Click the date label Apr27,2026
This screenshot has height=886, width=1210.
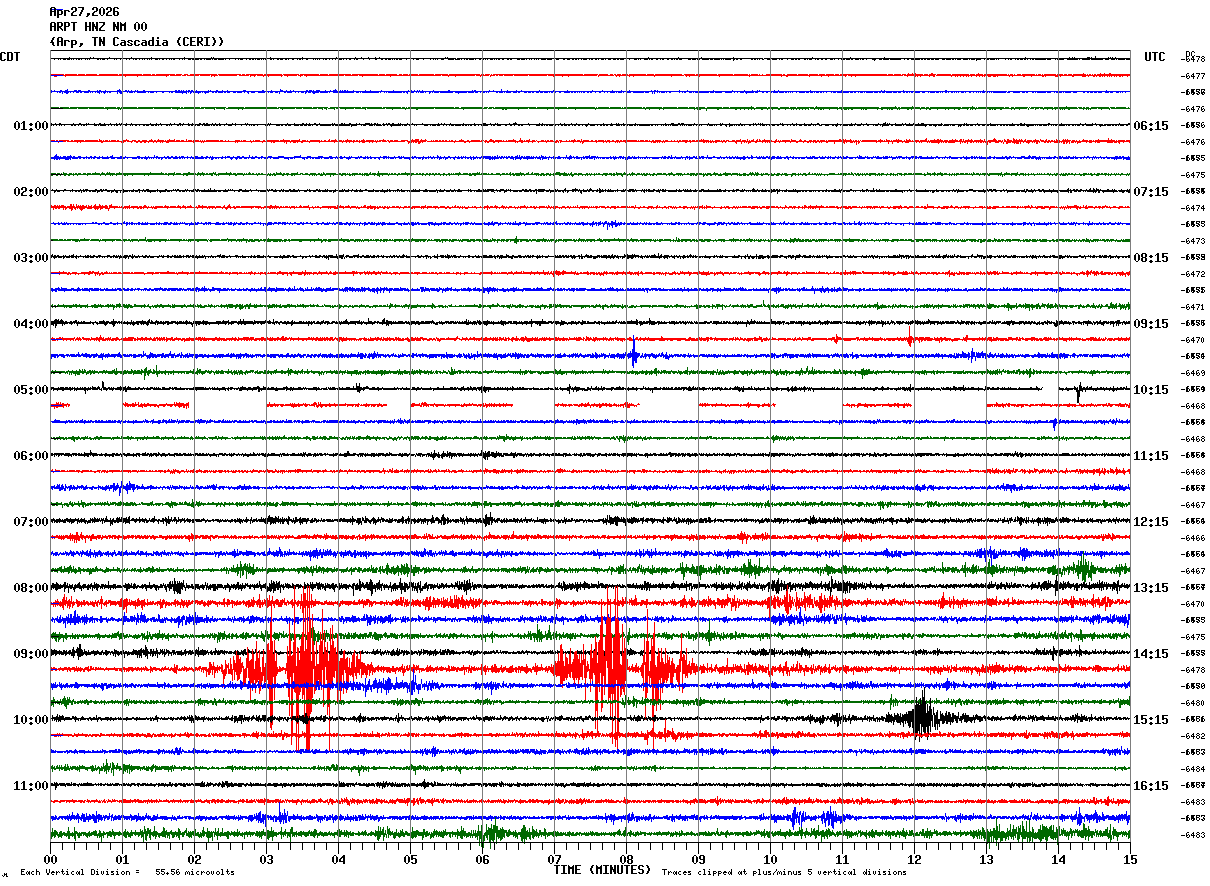(x=84, y=12)
